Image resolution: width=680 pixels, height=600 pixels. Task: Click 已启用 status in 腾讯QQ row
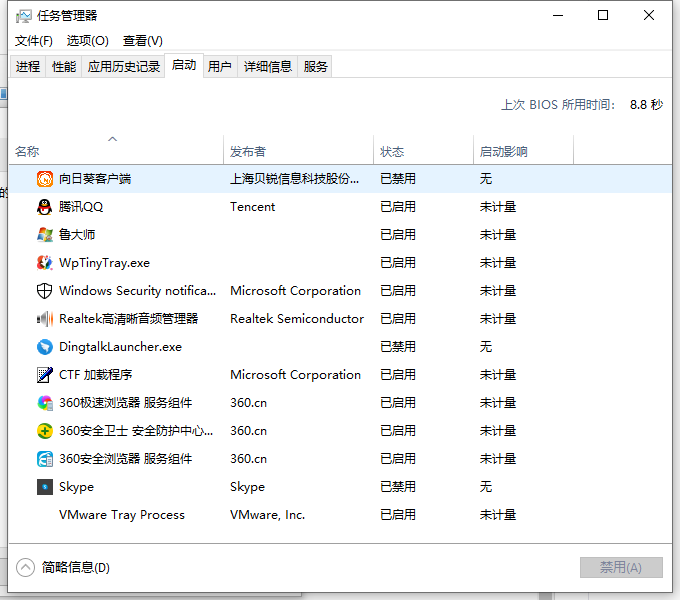[398, 207]
